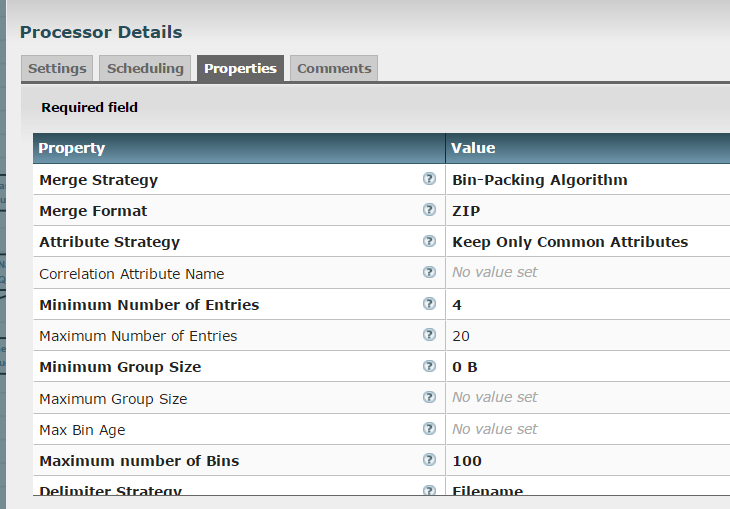This screenshot has height=509, width=730.
Task: Show help for Maximum number of Bins
Action: coord(429,460)
